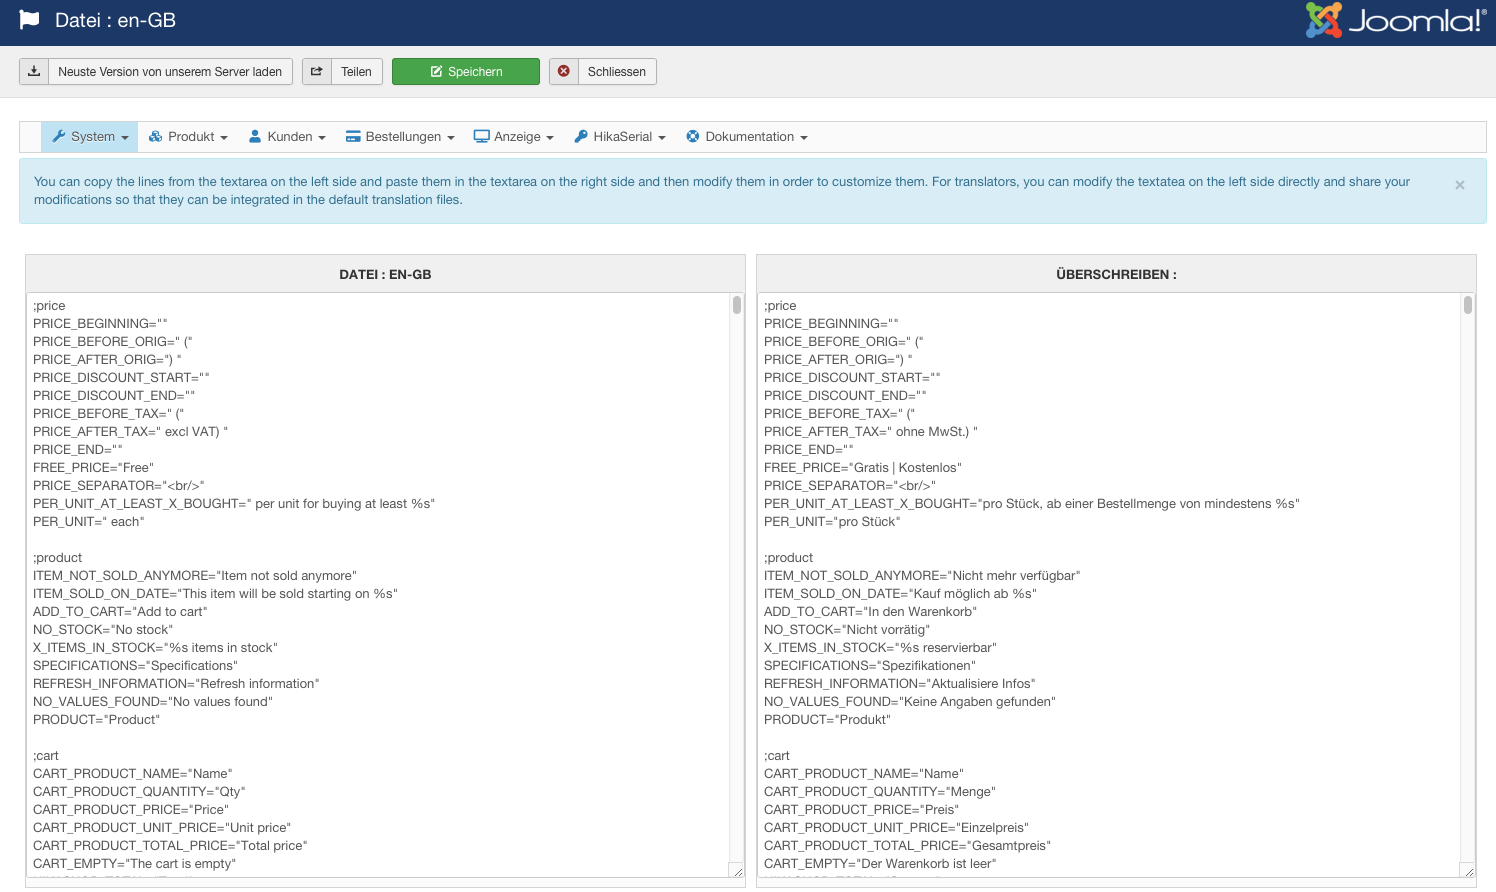Click the left textarea scrollbar
Viewport: 1496px width, 892px height.
coord(737,305)
